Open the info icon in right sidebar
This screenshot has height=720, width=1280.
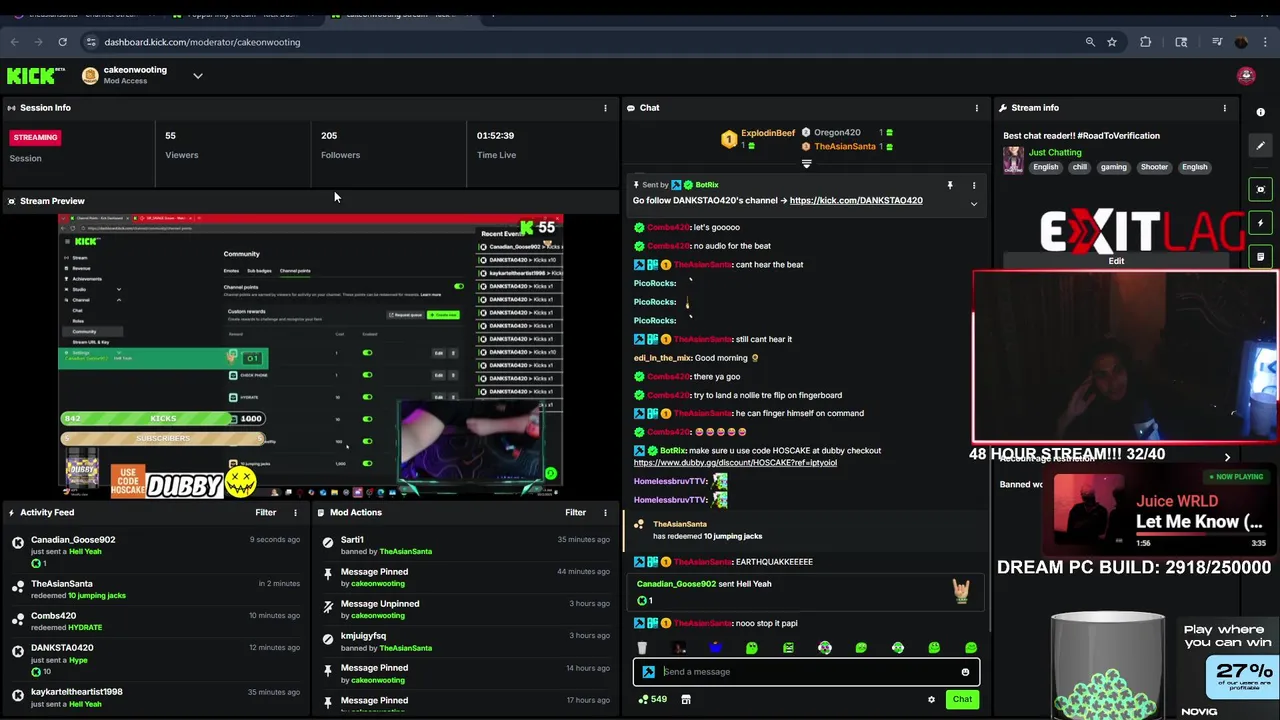click(x=1260, y=112)
